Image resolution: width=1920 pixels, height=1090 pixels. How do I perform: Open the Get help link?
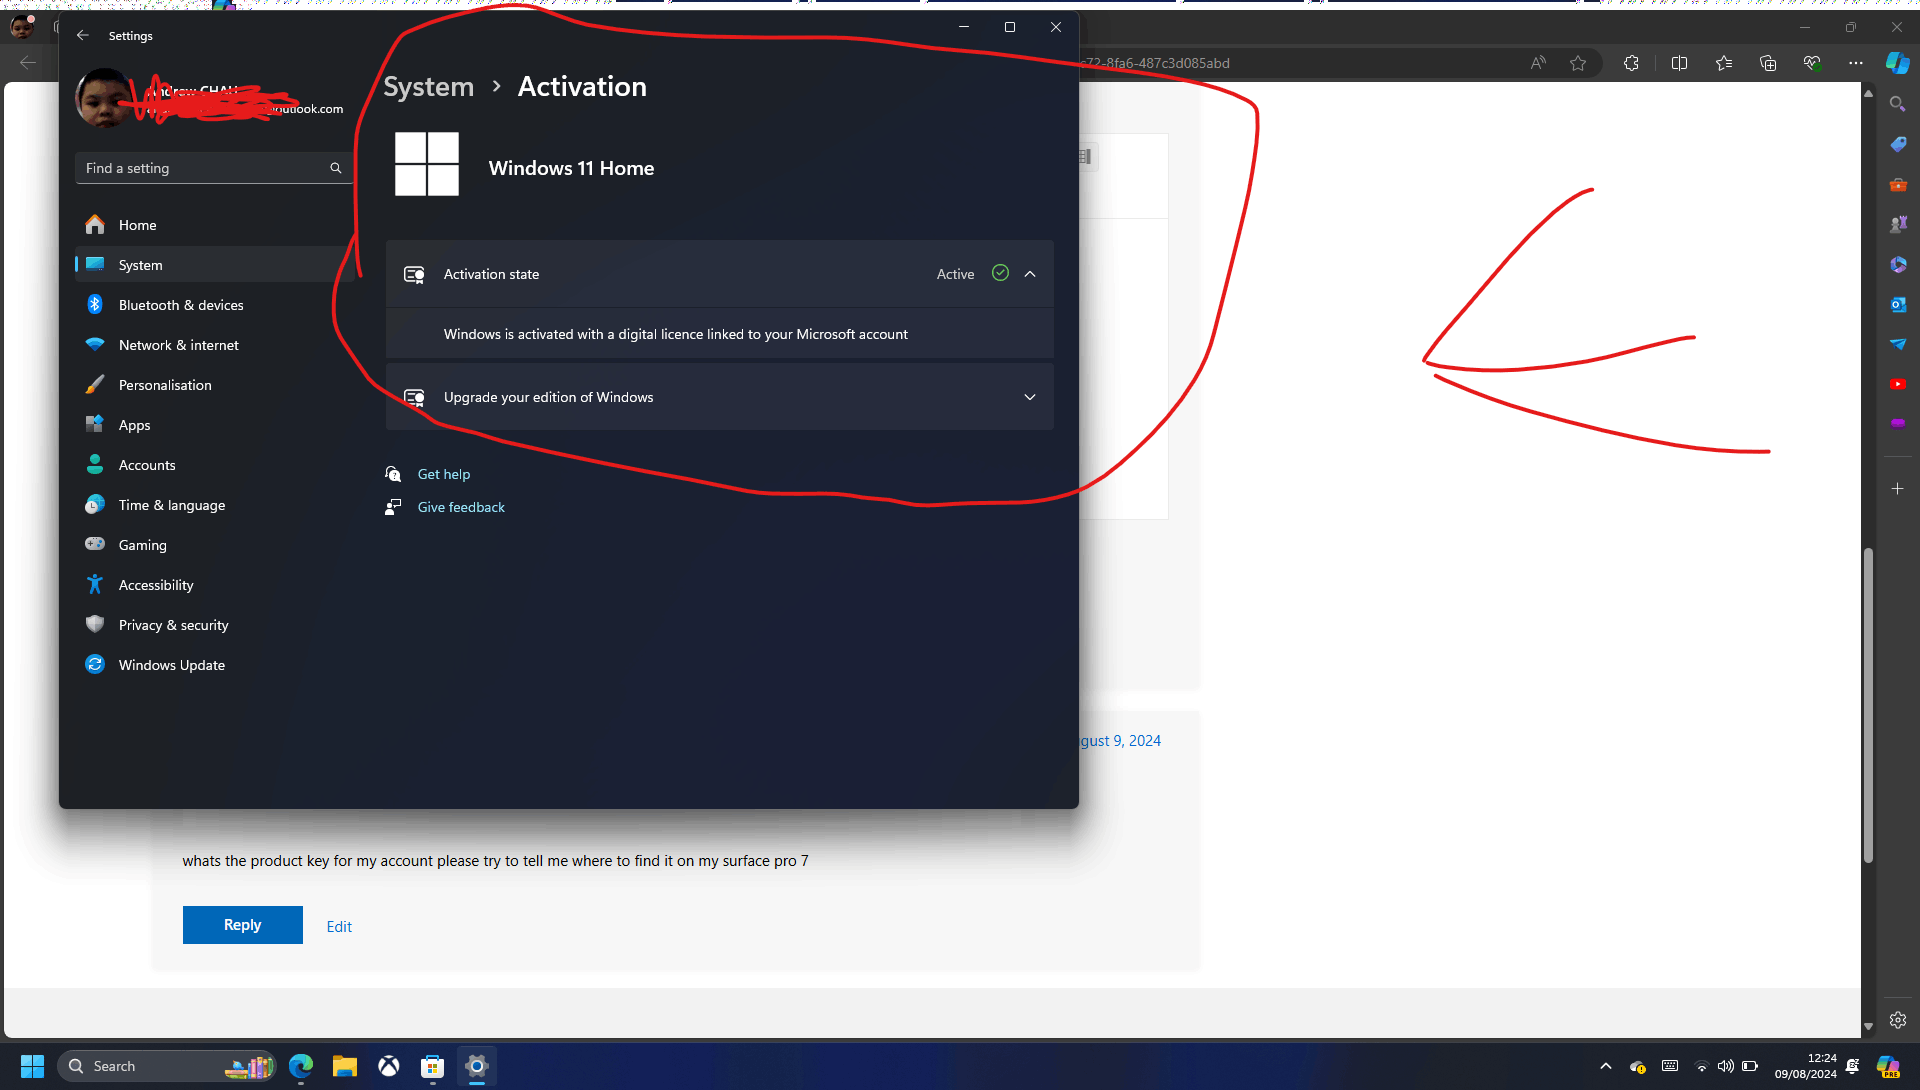443,474
